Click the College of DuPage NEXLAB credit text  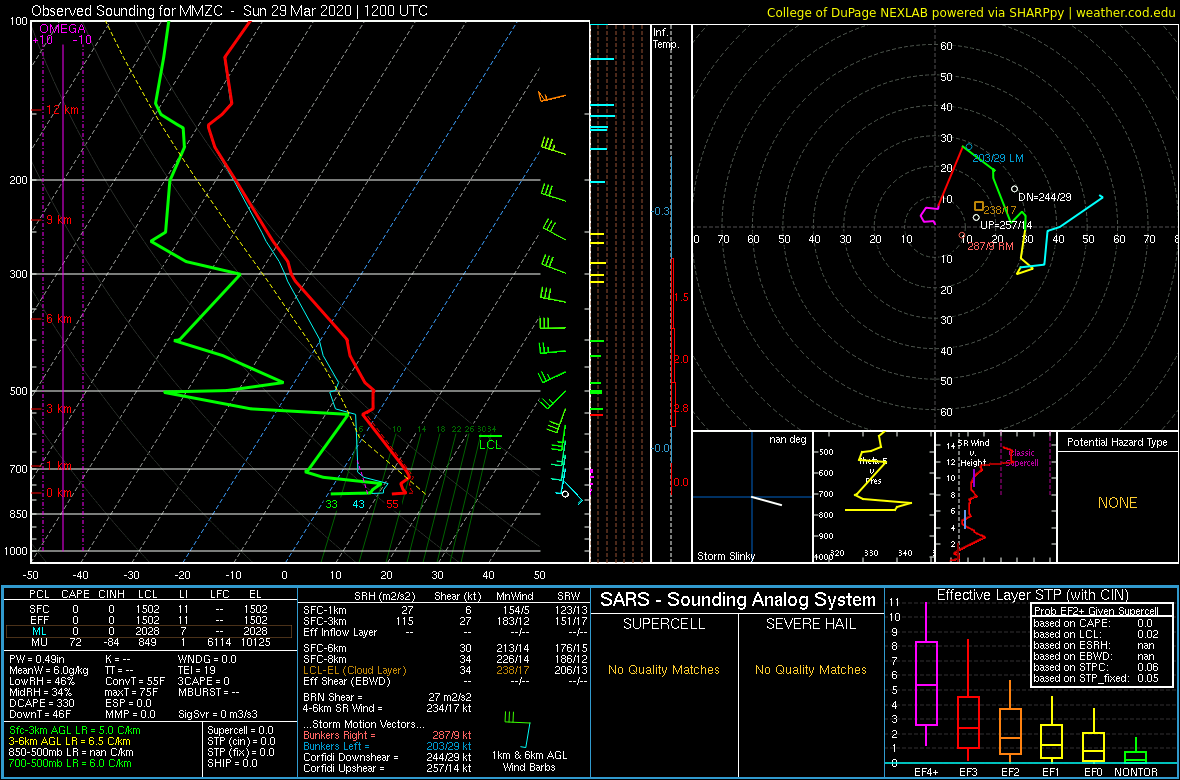[970, 11]
